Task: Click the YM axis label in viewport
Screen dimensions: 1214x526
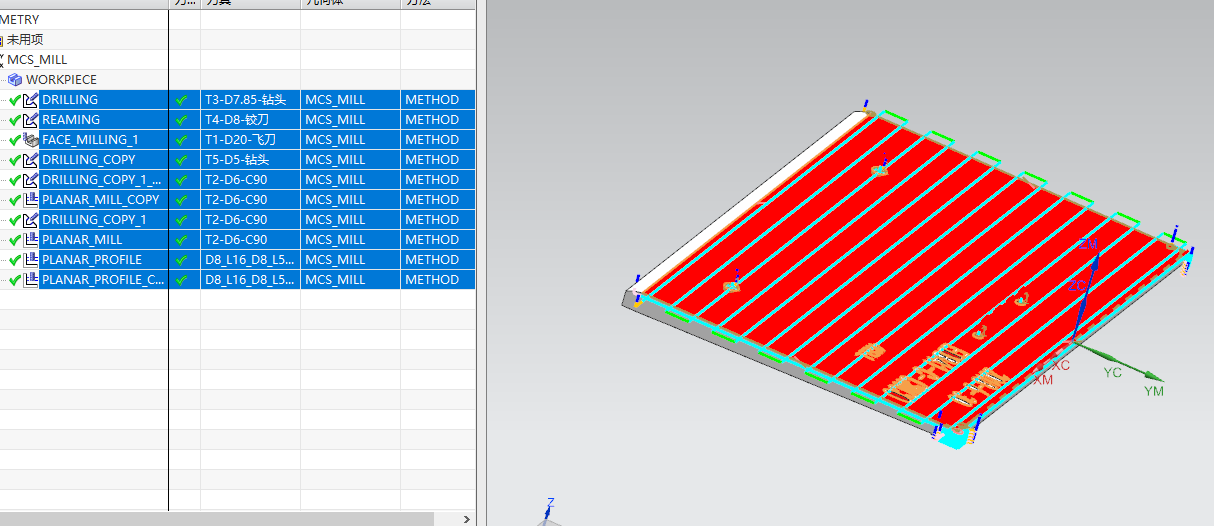Action: coord(1154,391)
